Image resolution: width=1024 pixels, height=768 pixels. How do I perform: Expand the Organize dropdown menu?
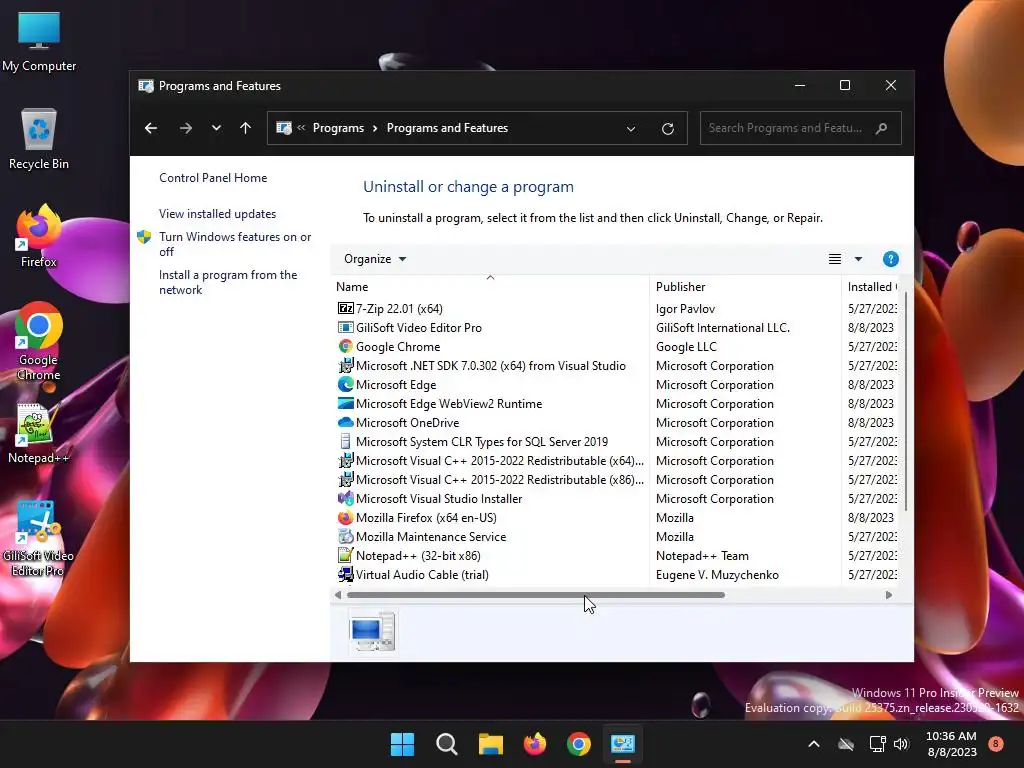click(x=375, y=259)
